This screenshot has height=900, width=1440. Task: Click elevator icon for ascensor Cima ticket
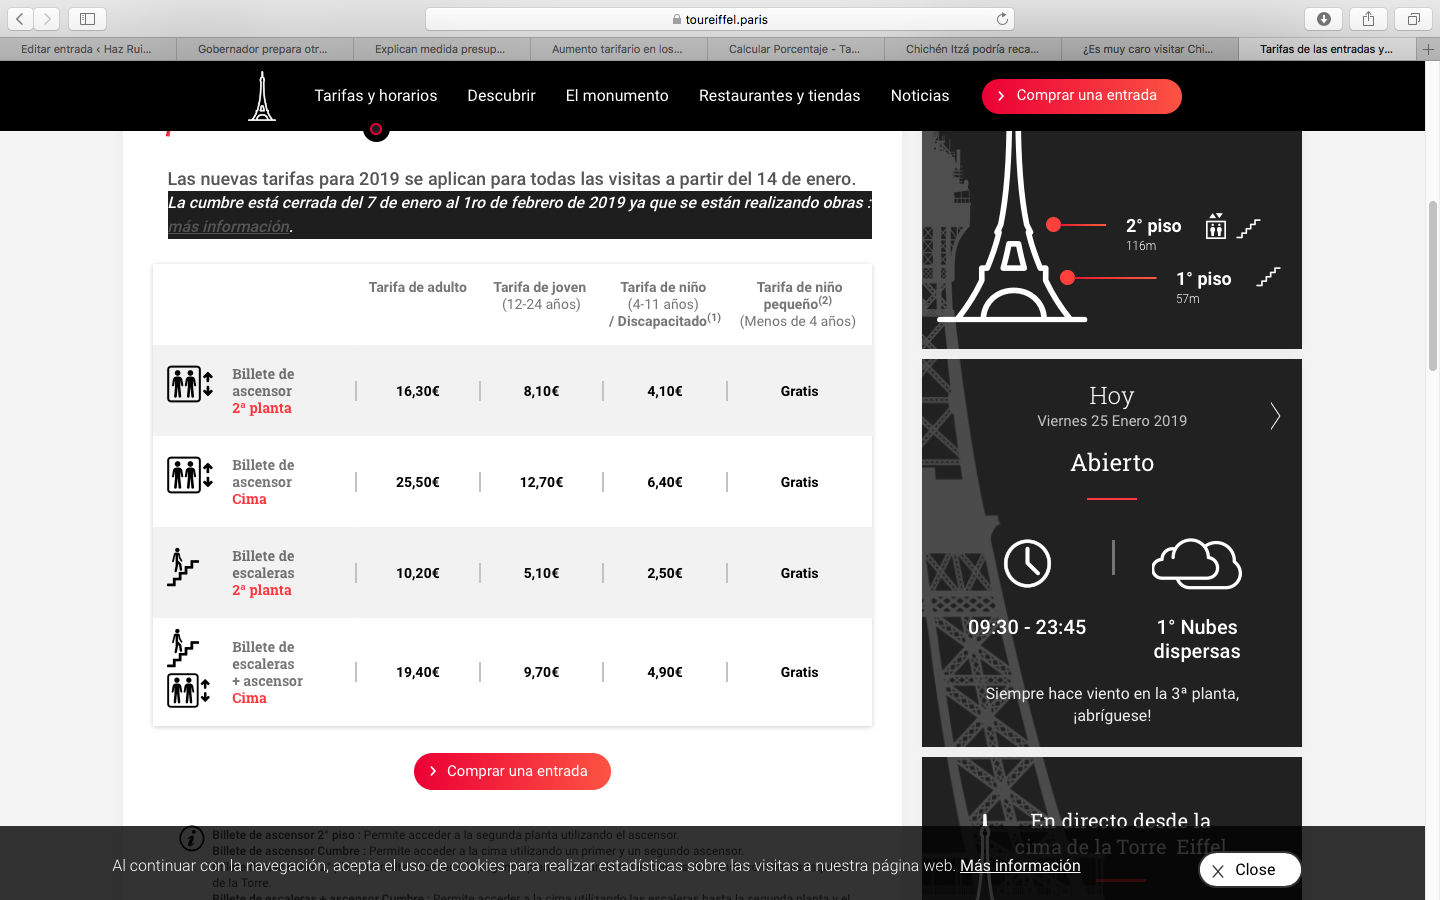190,475
